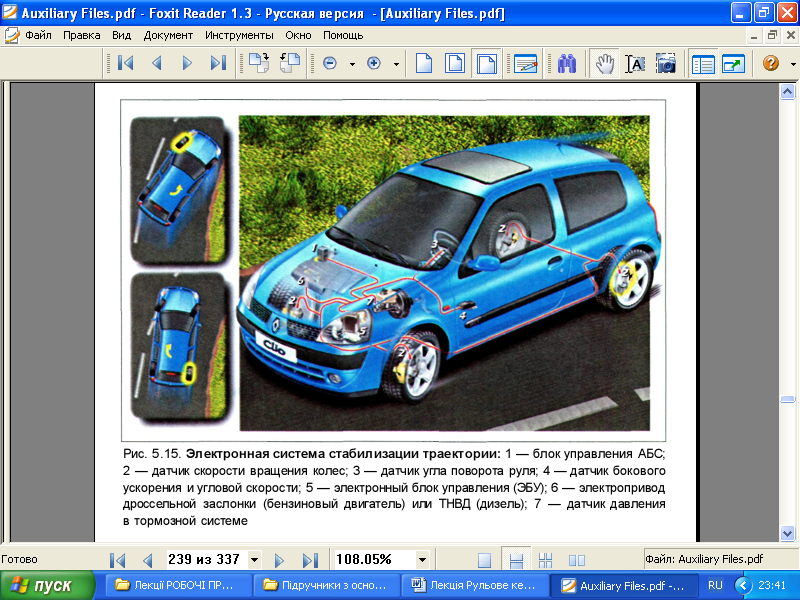Open the Вид menu
800x600 pixels.
point(121,35)
